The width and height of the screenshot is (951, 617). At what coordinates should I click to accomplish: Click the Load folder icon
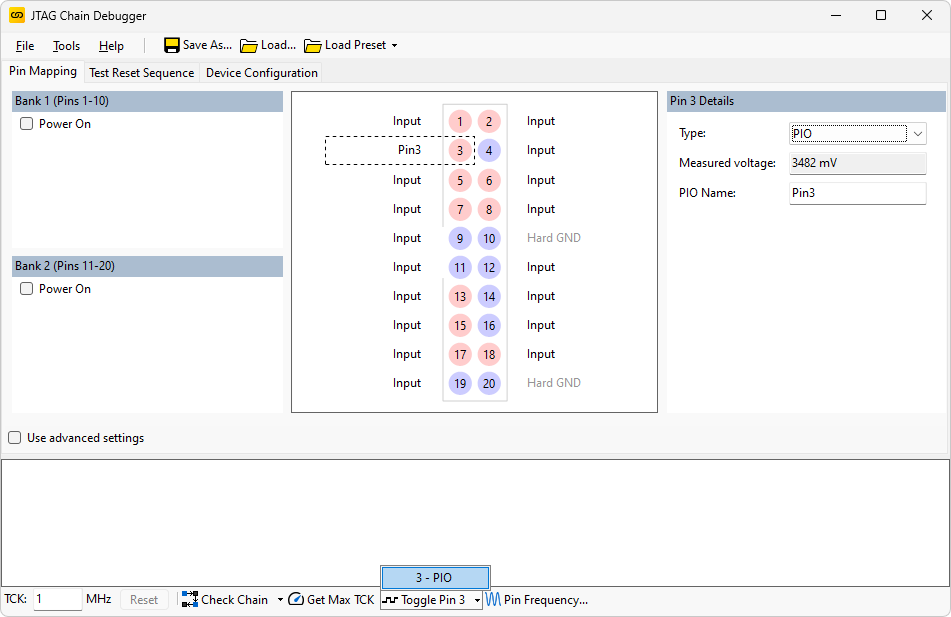[249, 45]
